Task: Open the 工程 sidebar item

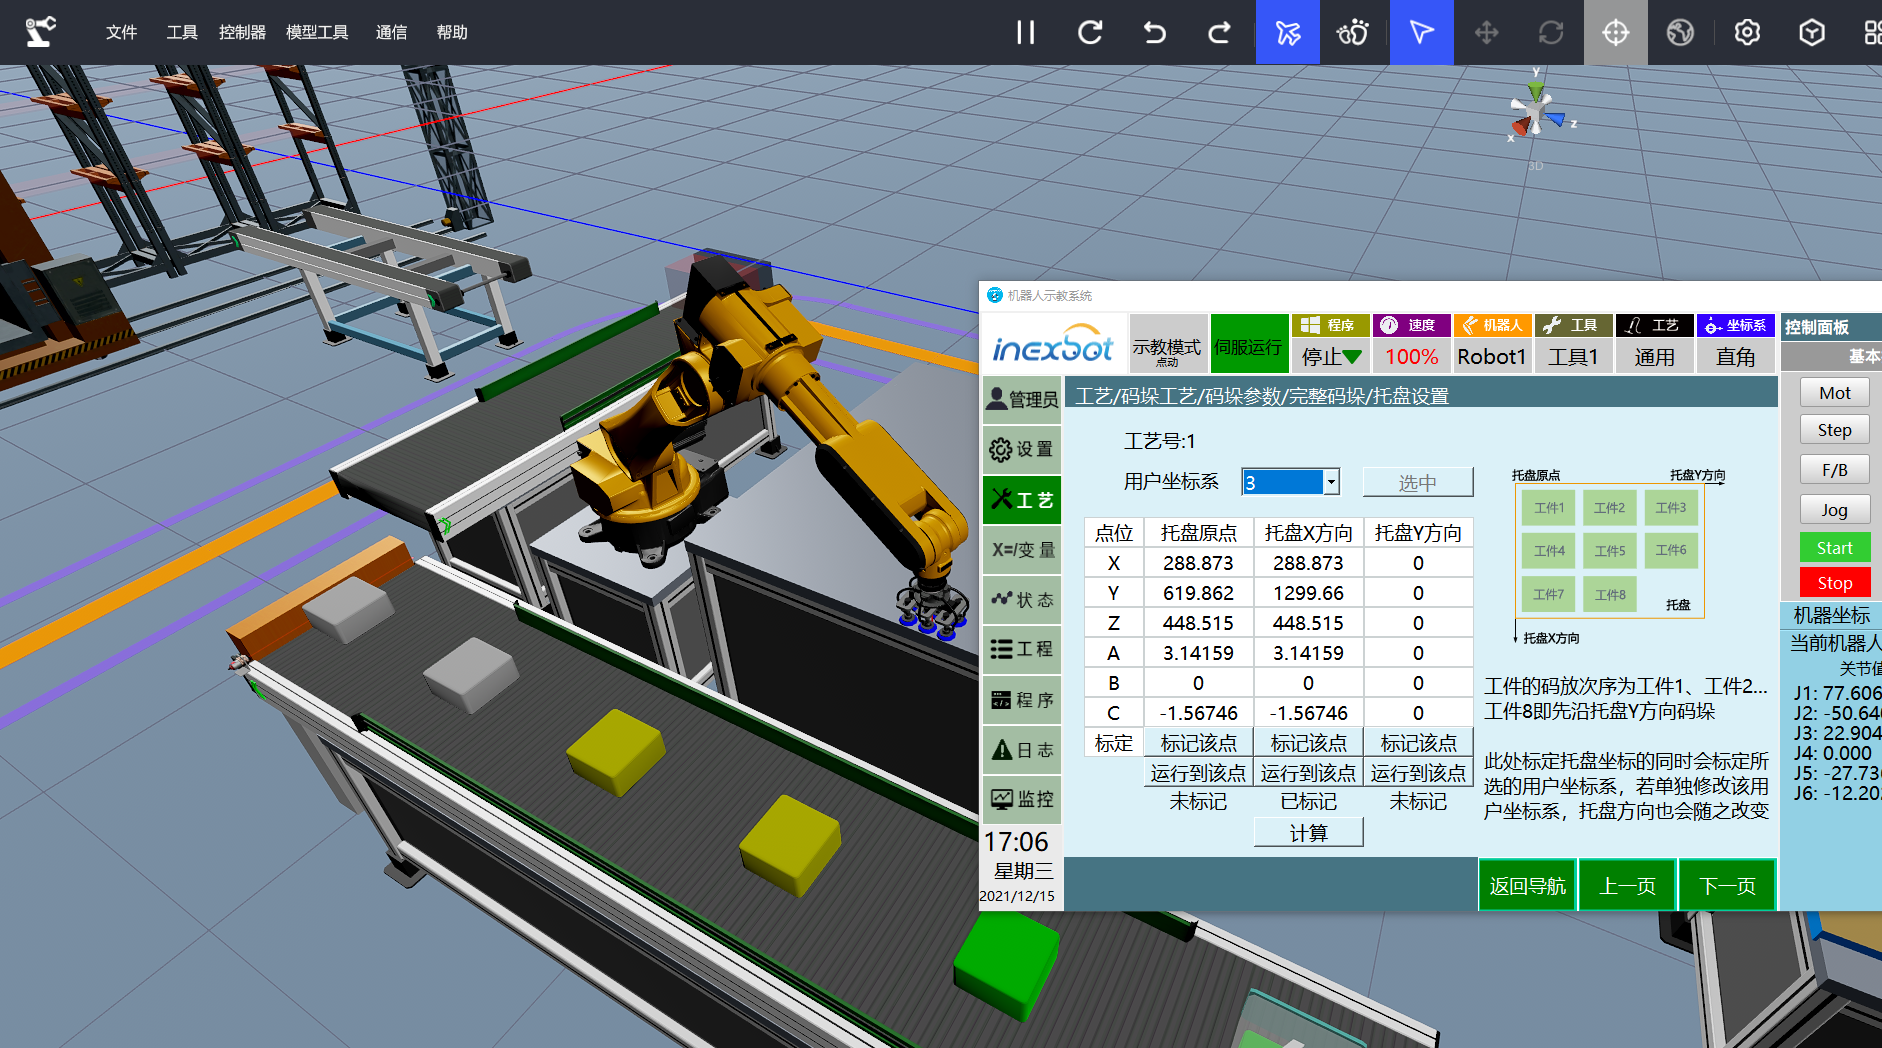Action: [1022, 649]
